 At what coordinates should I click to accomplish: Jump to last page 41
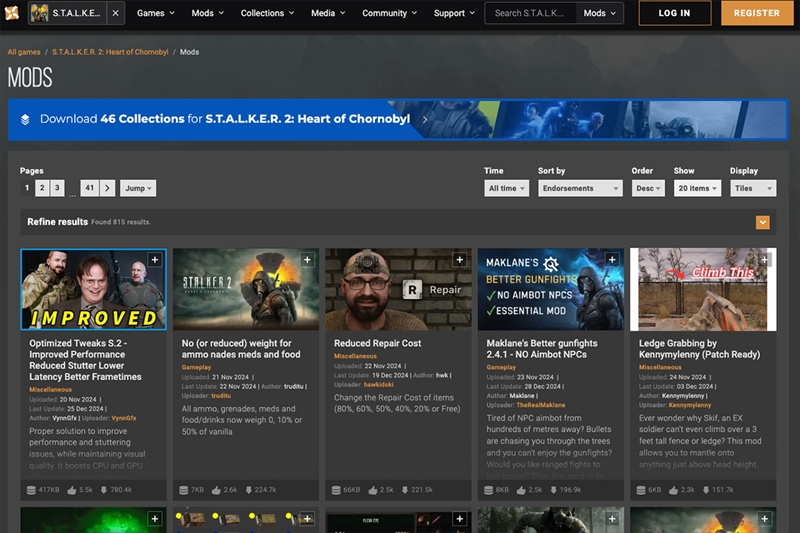point(89,188)
